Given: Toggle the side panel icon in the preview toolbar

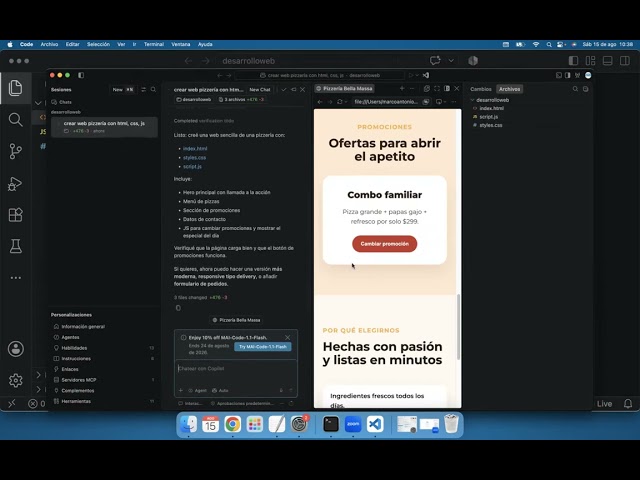Looking at the screenshot, I should pyautogui.click(x=447, y=89).
